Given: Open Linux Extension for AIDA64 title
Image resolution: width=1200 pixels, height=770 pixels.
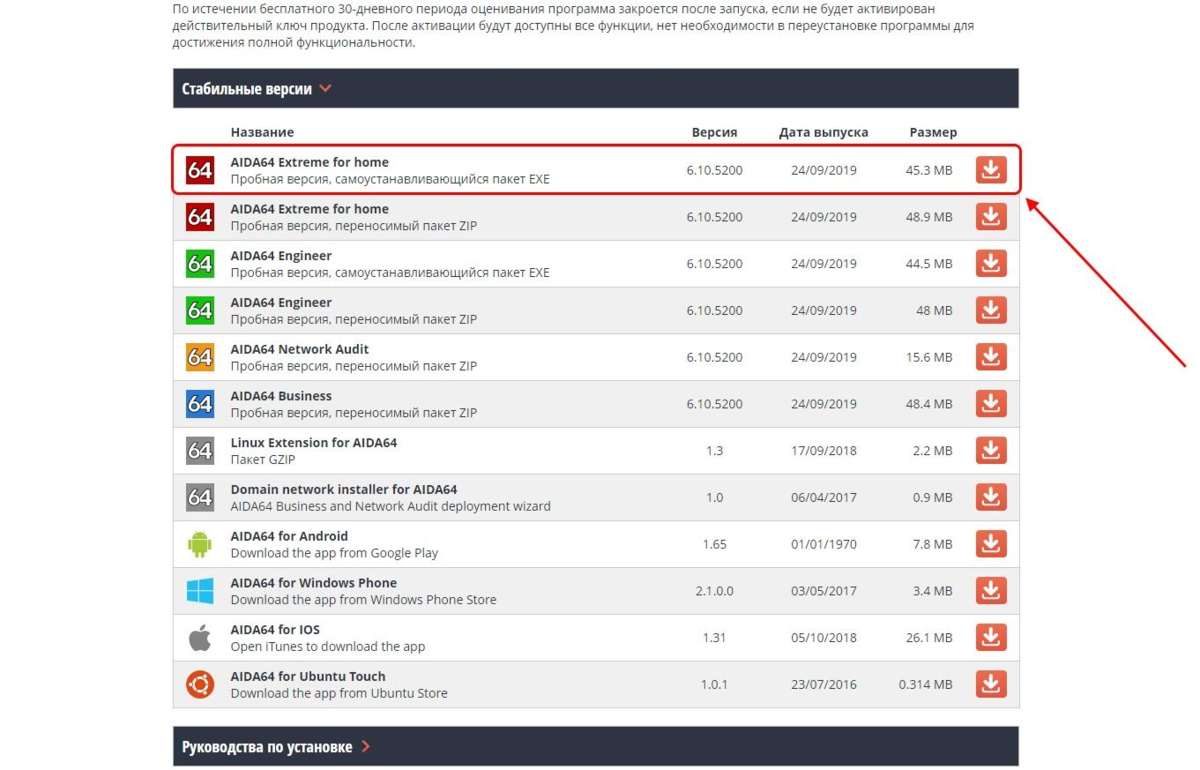Looking at the screenshot, I should point(313,442).
